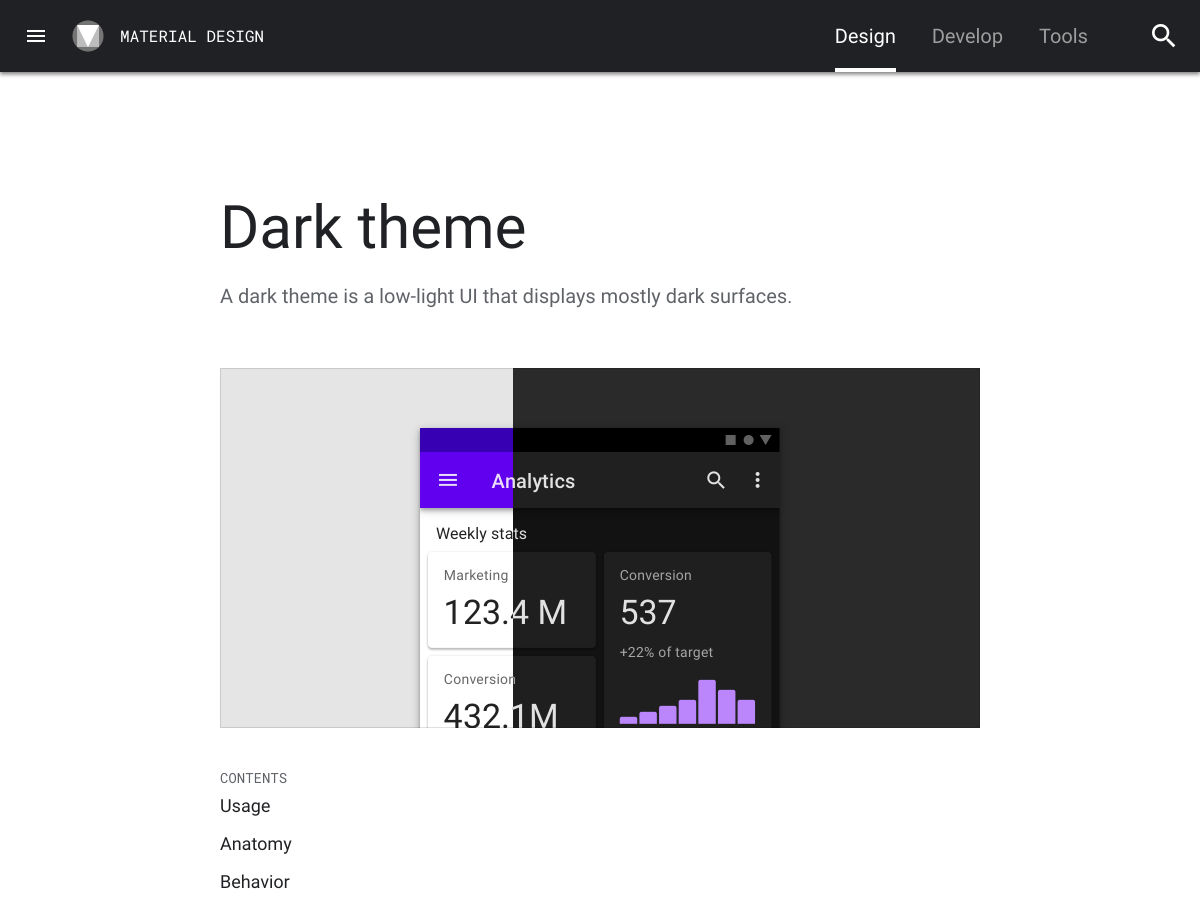Screen dimensions: 1200x900
Task: Click the Analytics app bar title
Action: tap(533, 481)
